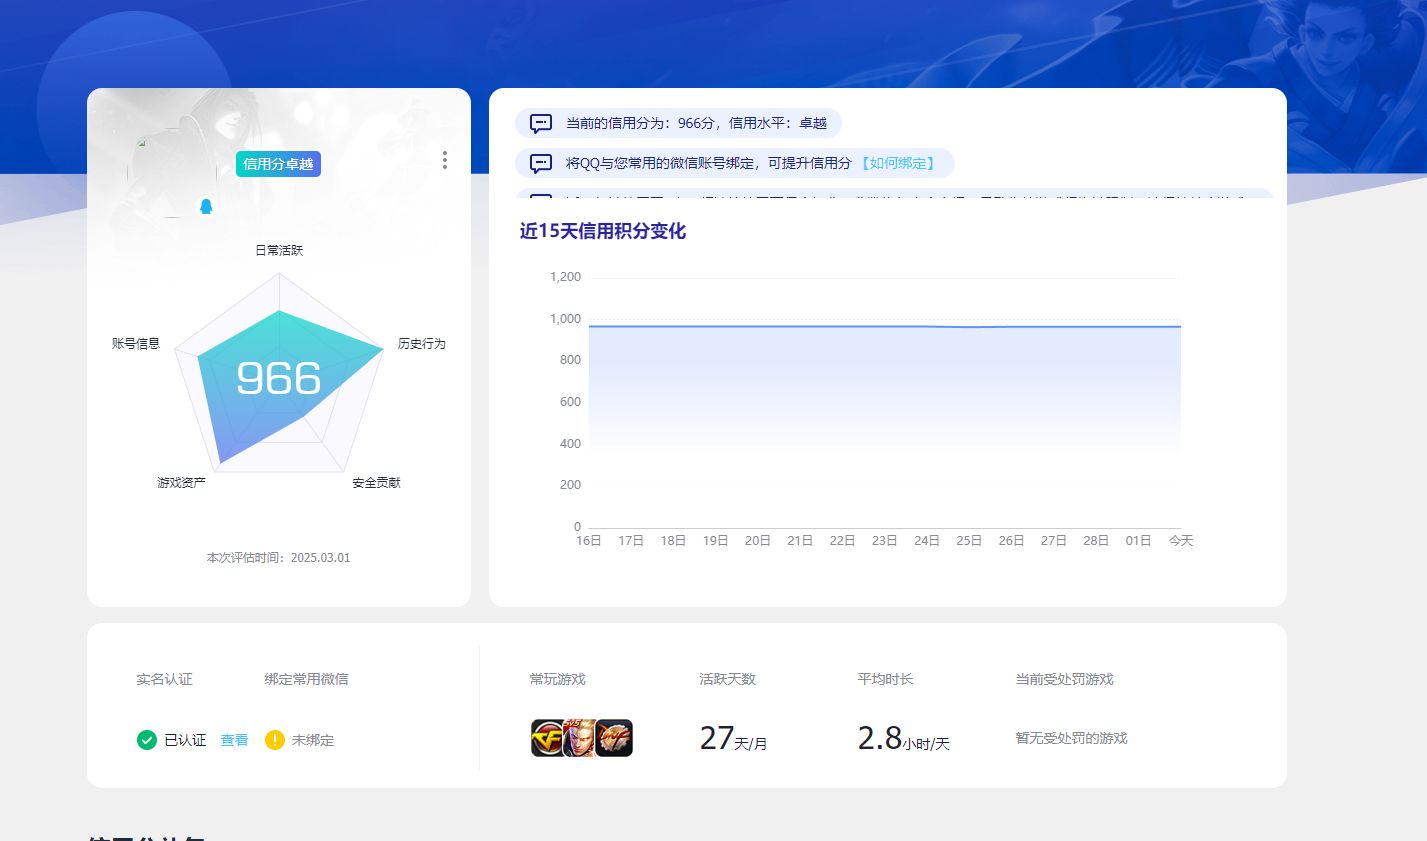Click the green check icon beside 已认证

point(147,740)
